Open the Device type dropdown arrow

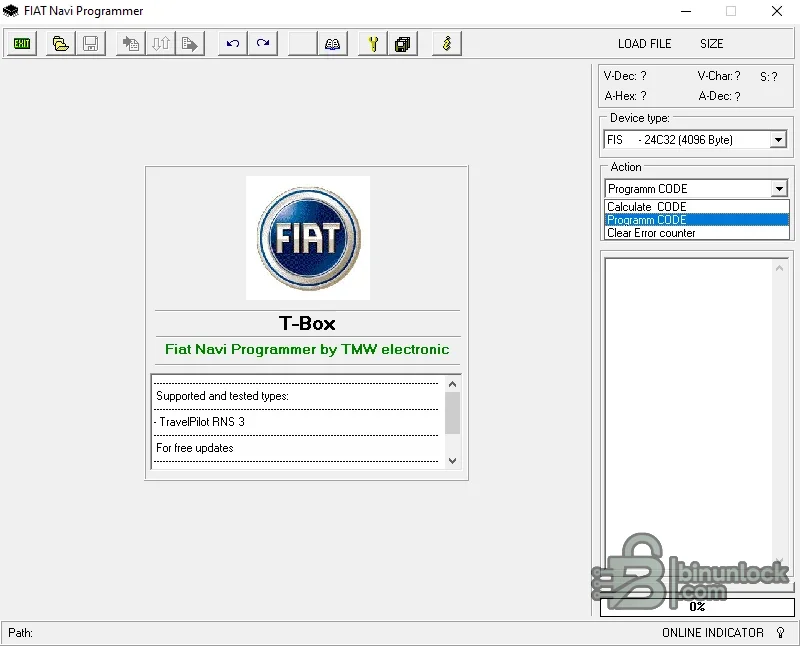point(778,140)
